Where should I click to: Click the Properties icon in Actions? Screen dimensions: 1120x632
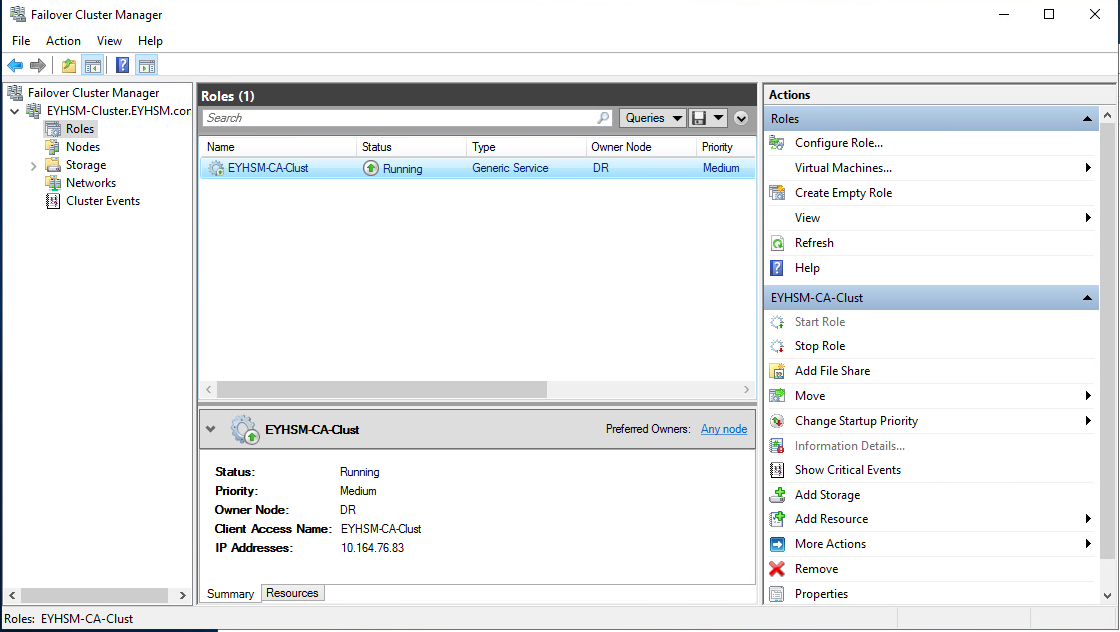pos(777,593)
